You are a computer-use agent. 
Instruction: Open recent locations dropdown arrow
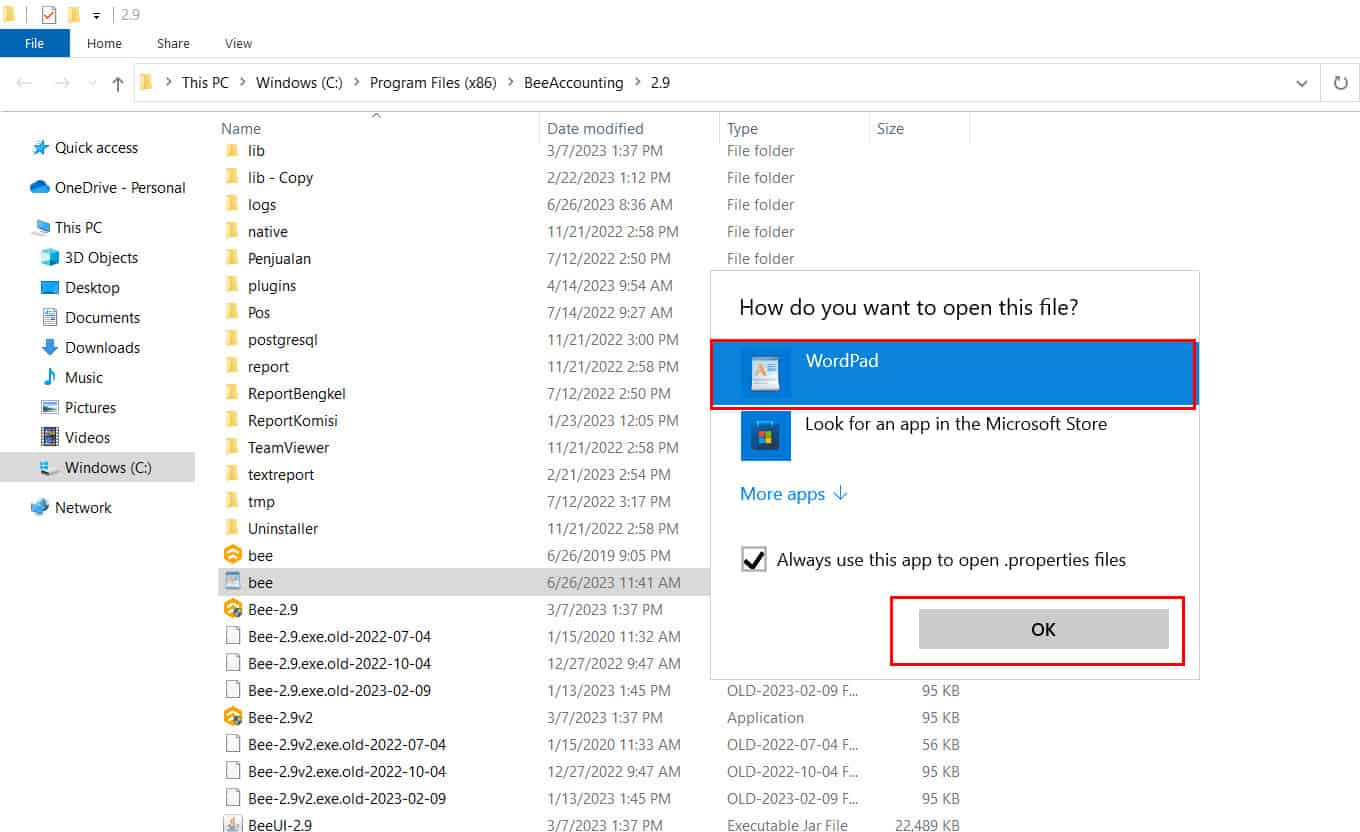point(93,84)
